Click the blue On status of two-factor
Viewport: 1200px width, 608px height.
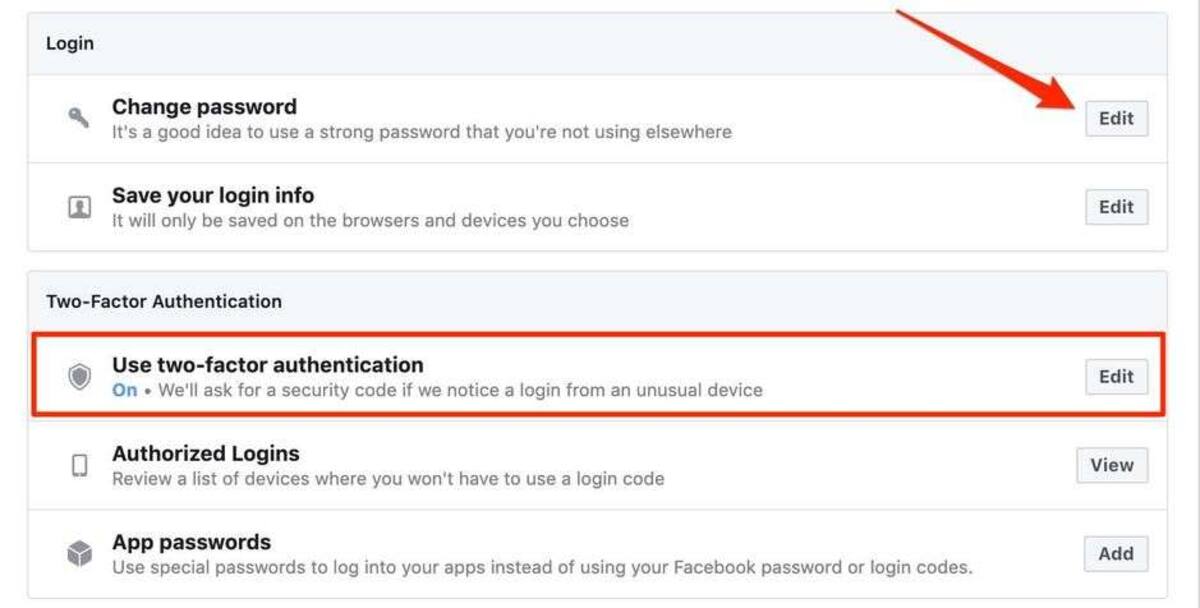pos(125,390)
